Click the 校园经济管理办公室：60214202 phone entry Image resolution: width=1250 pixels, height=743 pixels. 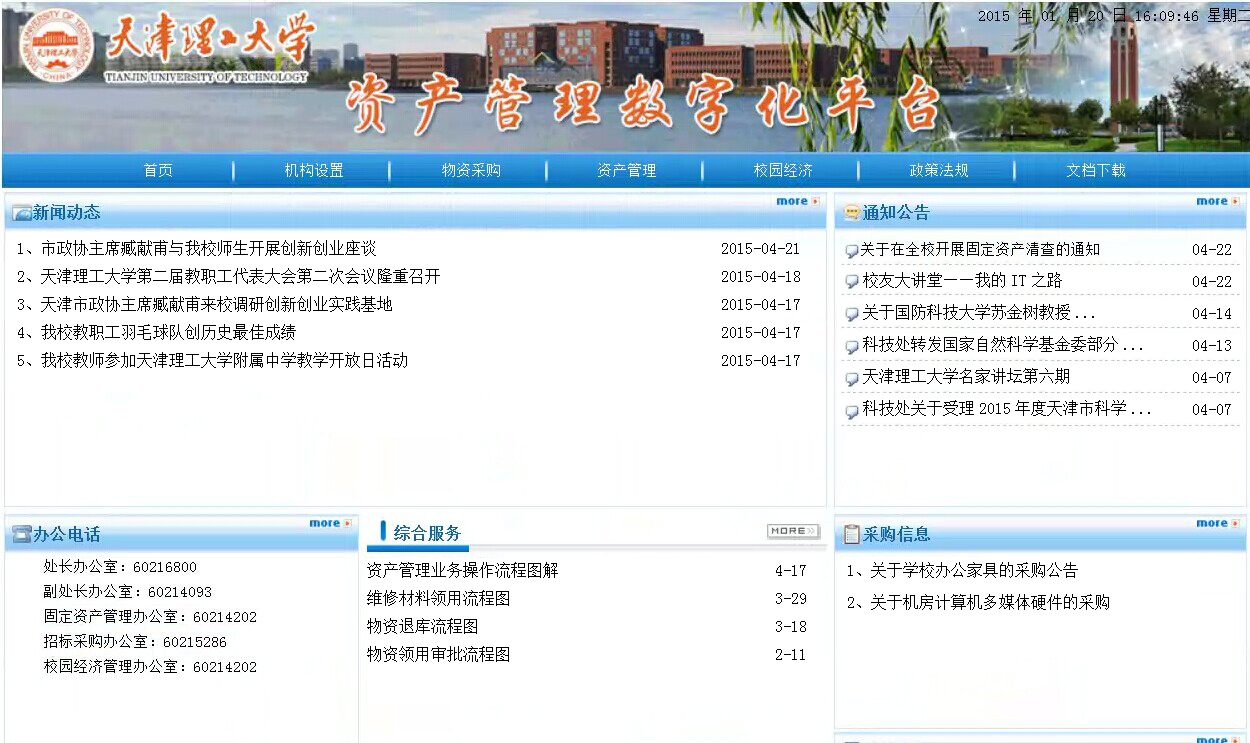click(x=150, y=667)
